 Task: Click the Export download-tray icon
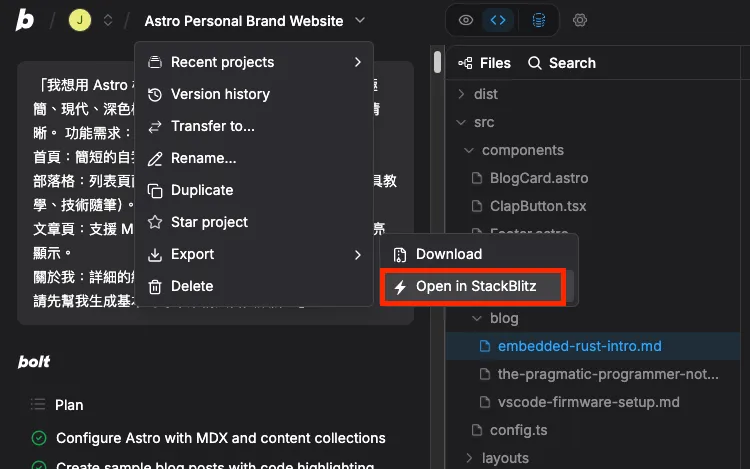[x=155, y=255]
